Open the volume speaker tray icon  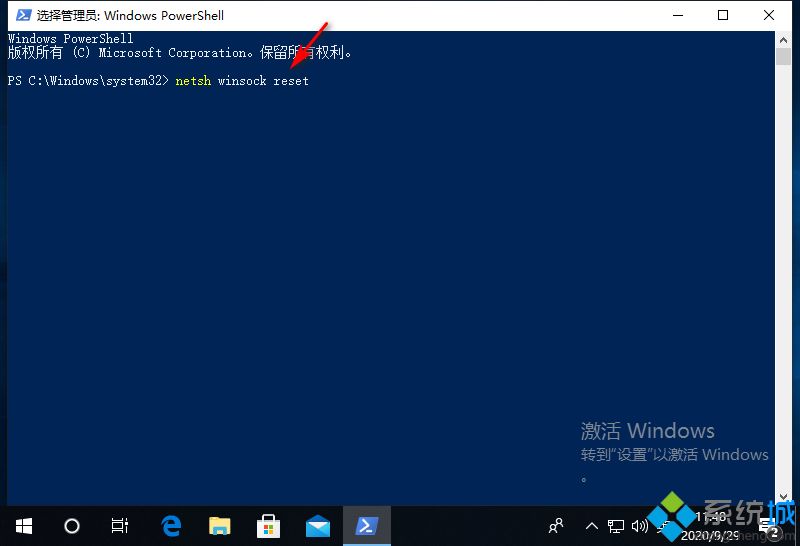point(639,526)
